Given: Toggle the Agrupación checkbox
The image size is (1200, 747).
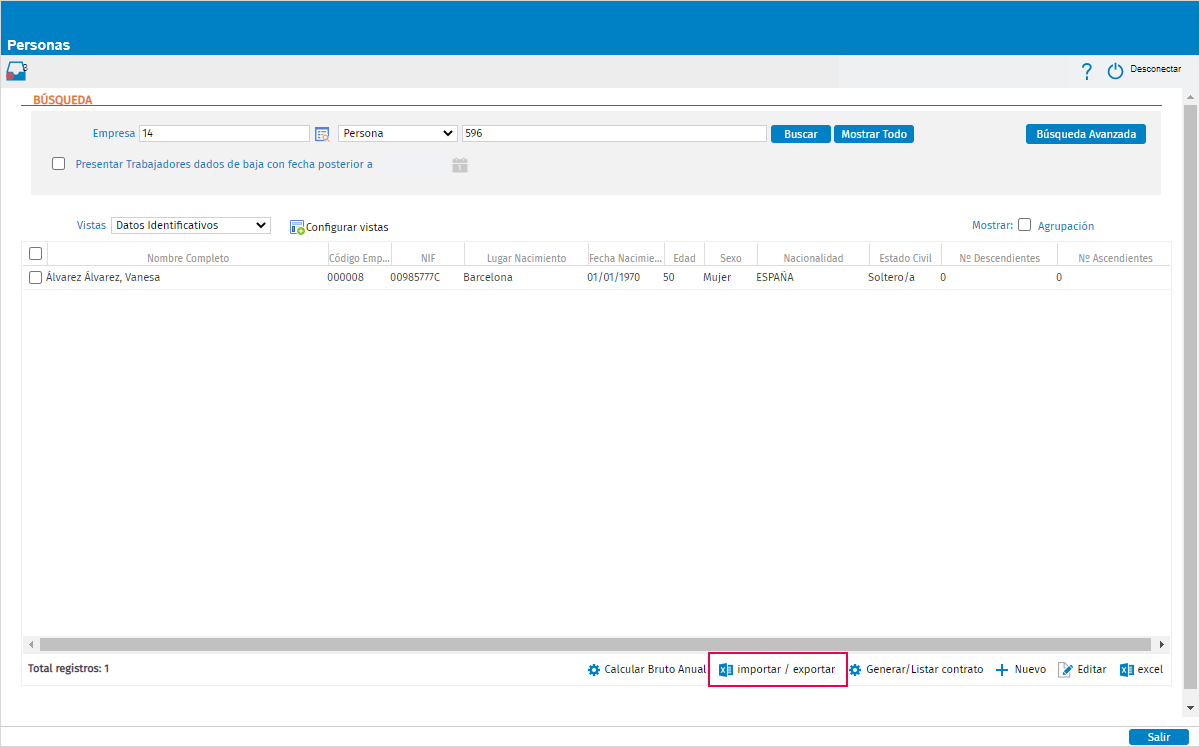Looking at the screenshot, I should [x=1024, y=225].
